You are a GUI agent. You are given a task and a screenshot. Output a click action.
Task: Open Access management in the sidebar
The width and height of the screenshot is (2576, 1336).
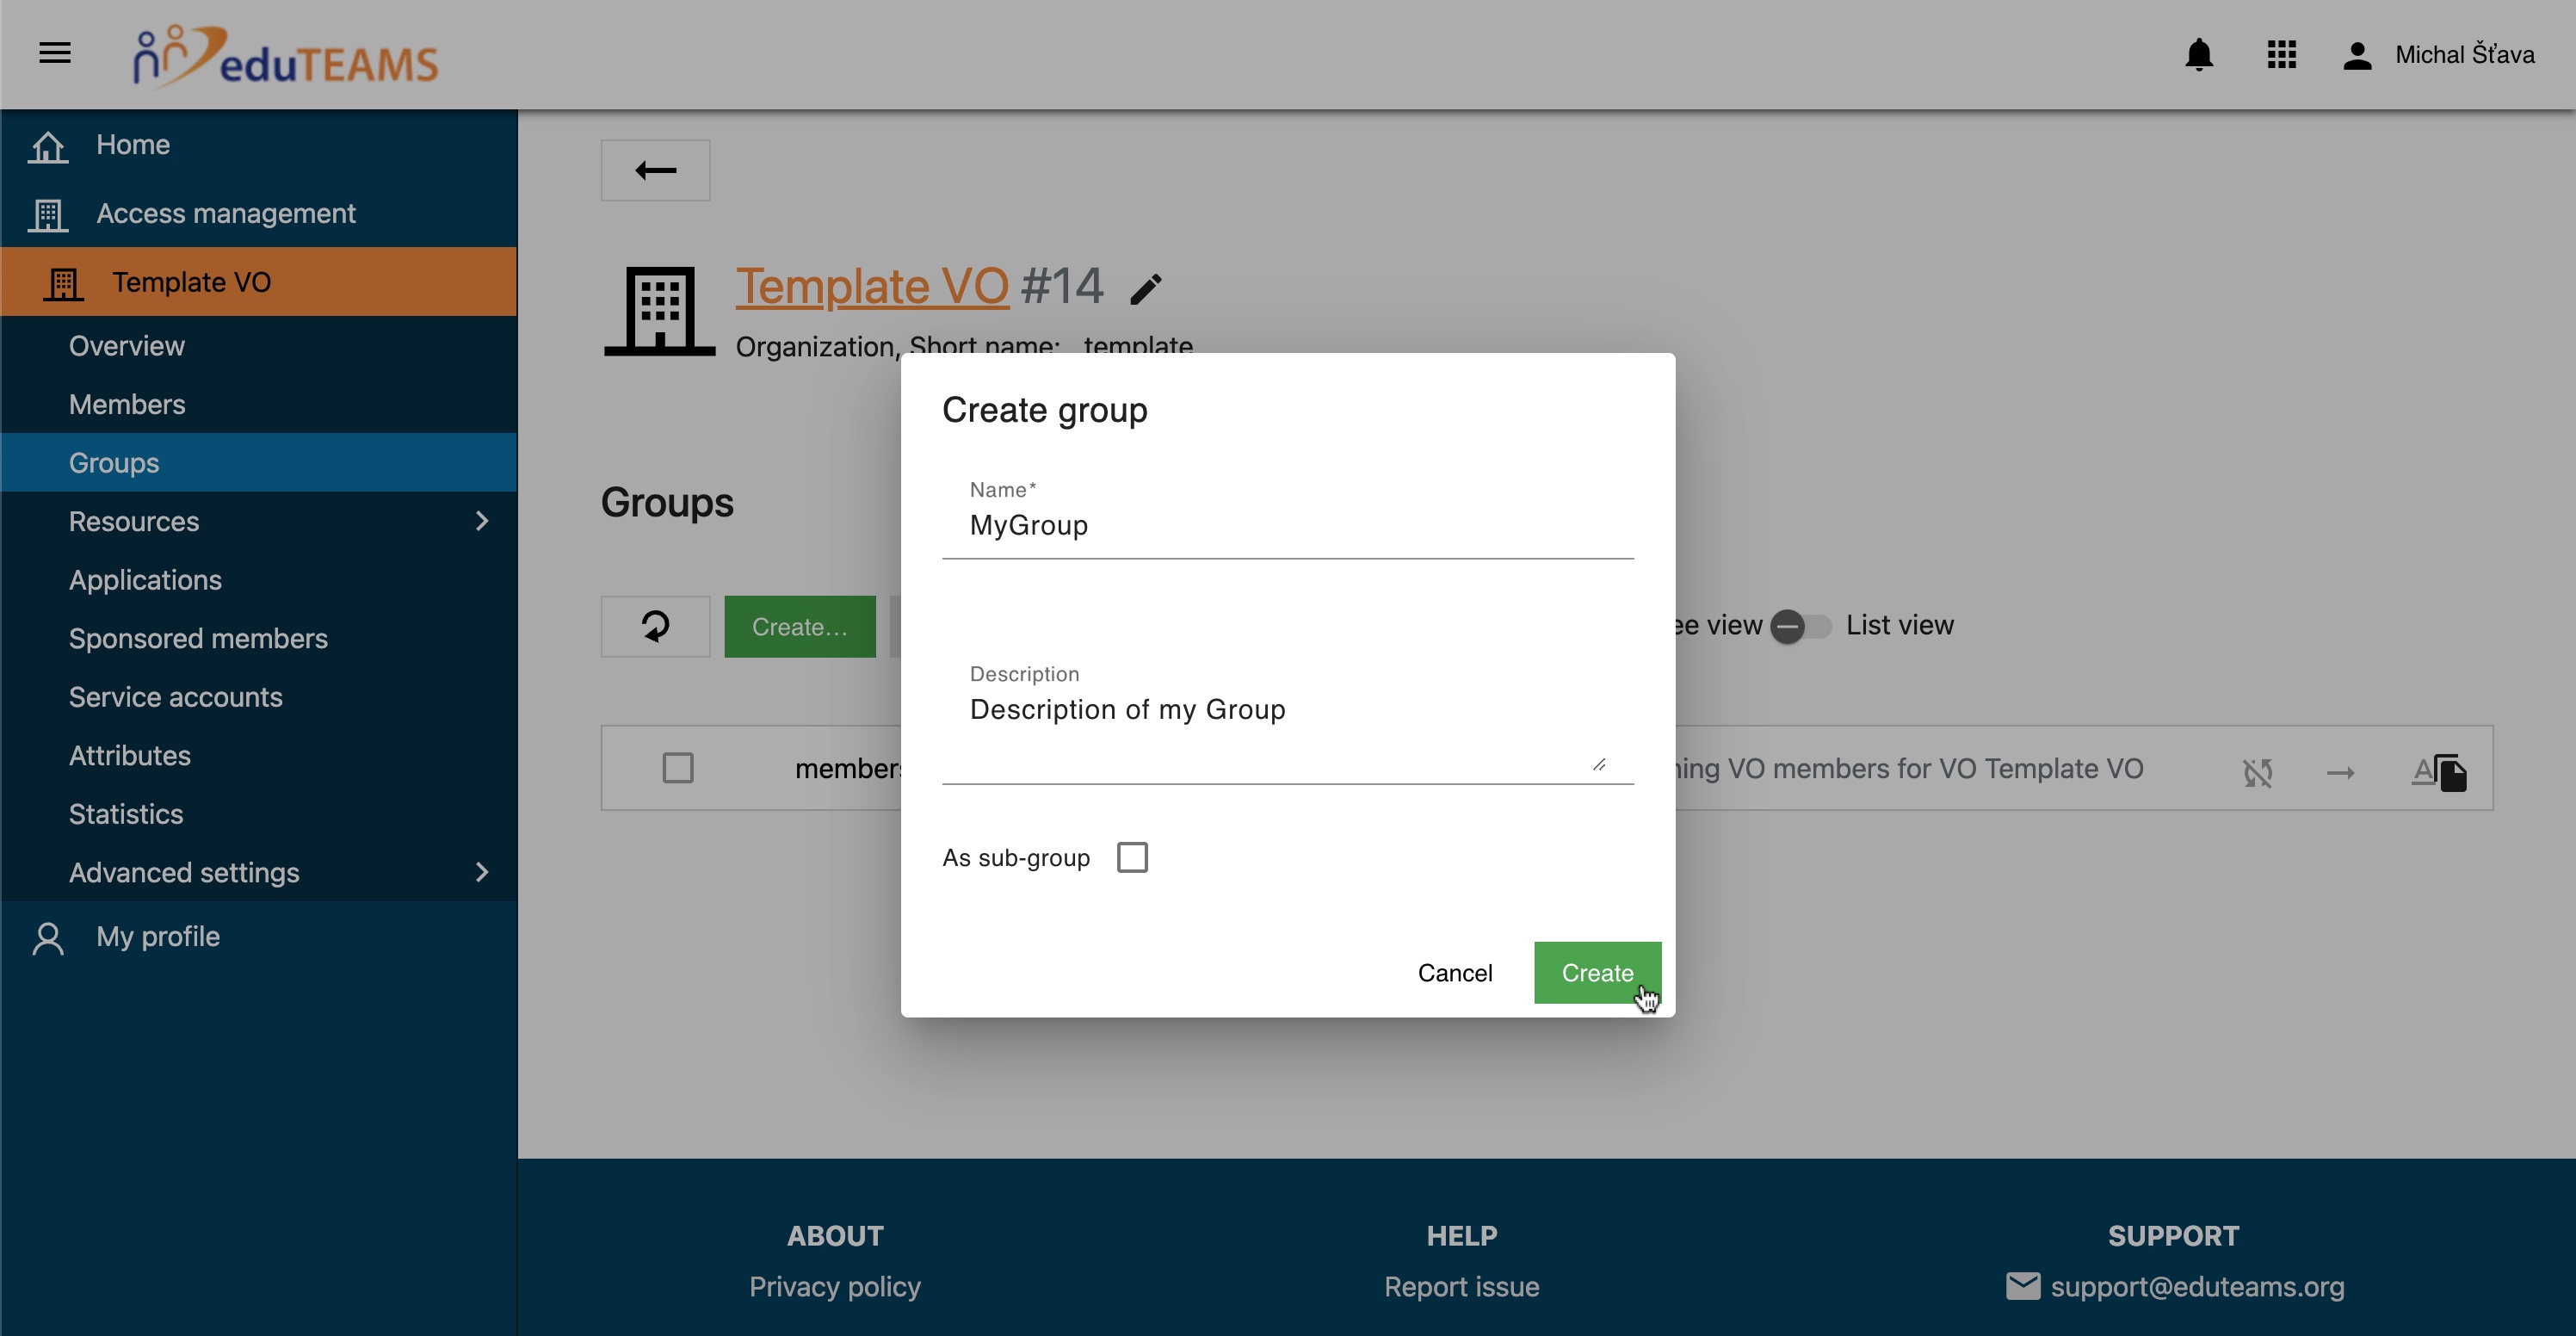(259, 214)
